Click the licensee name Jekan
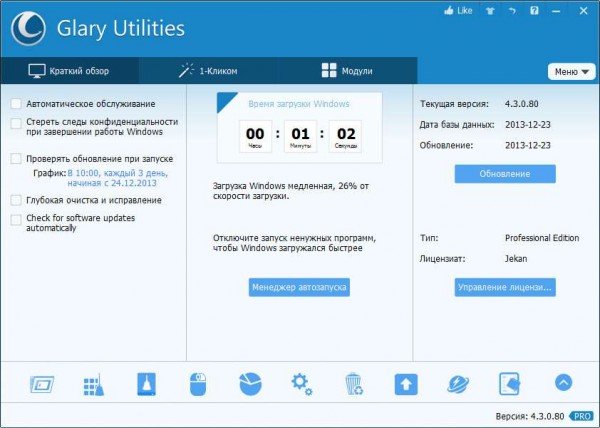 [x=516, y=259]
